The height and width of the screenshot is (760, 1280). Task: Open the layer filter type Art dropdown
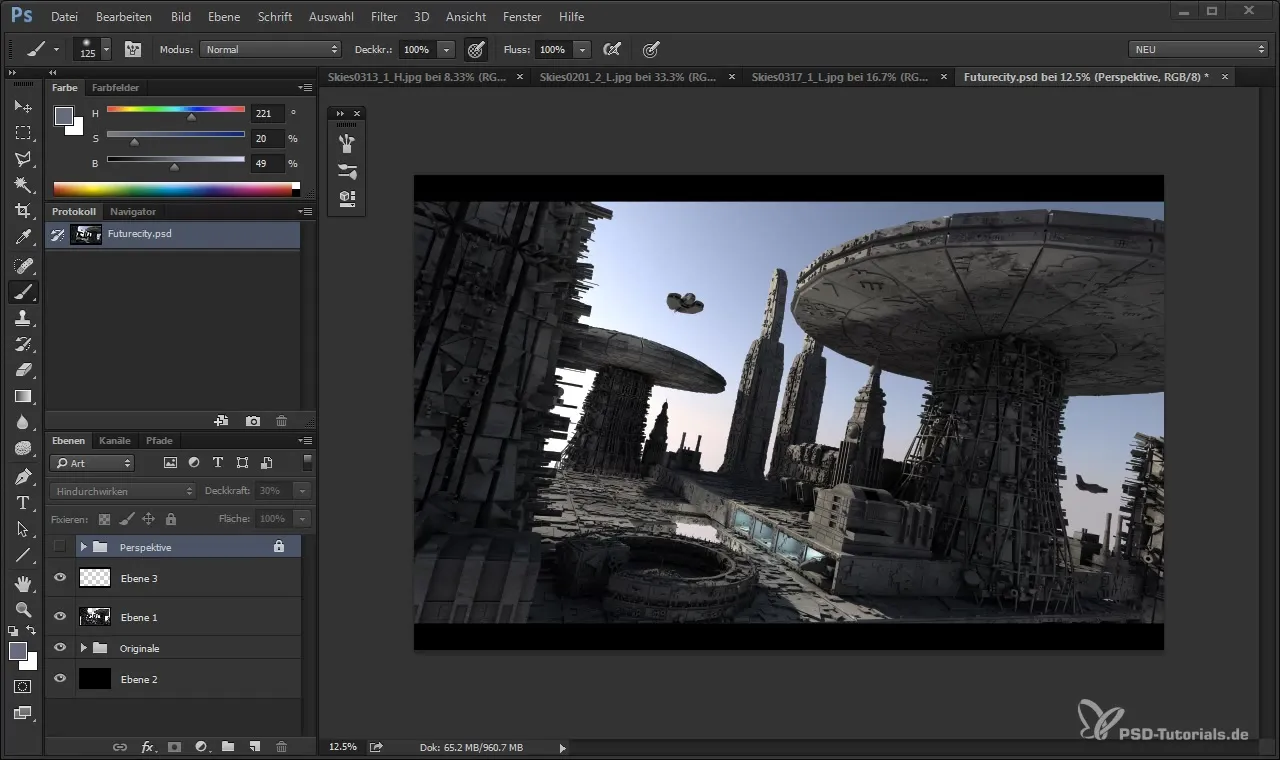click(x=92, y=463)
